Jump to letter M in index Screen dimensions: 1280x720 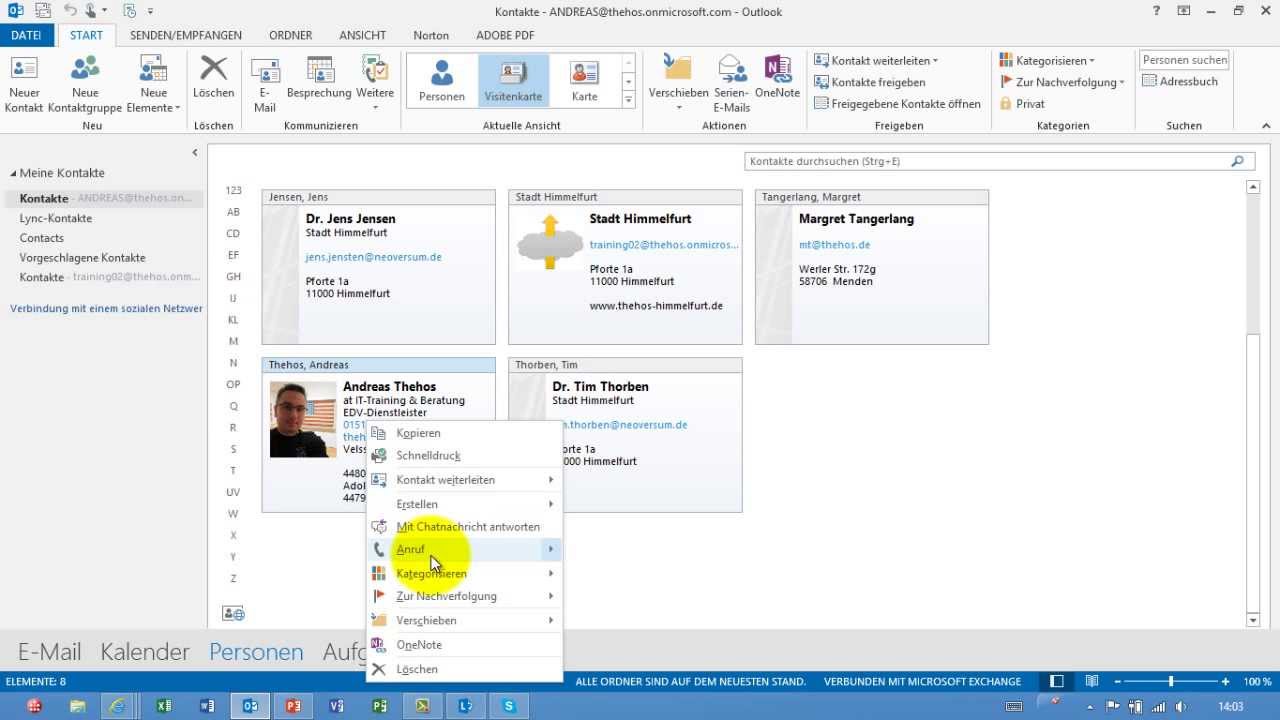pos(233,341)
